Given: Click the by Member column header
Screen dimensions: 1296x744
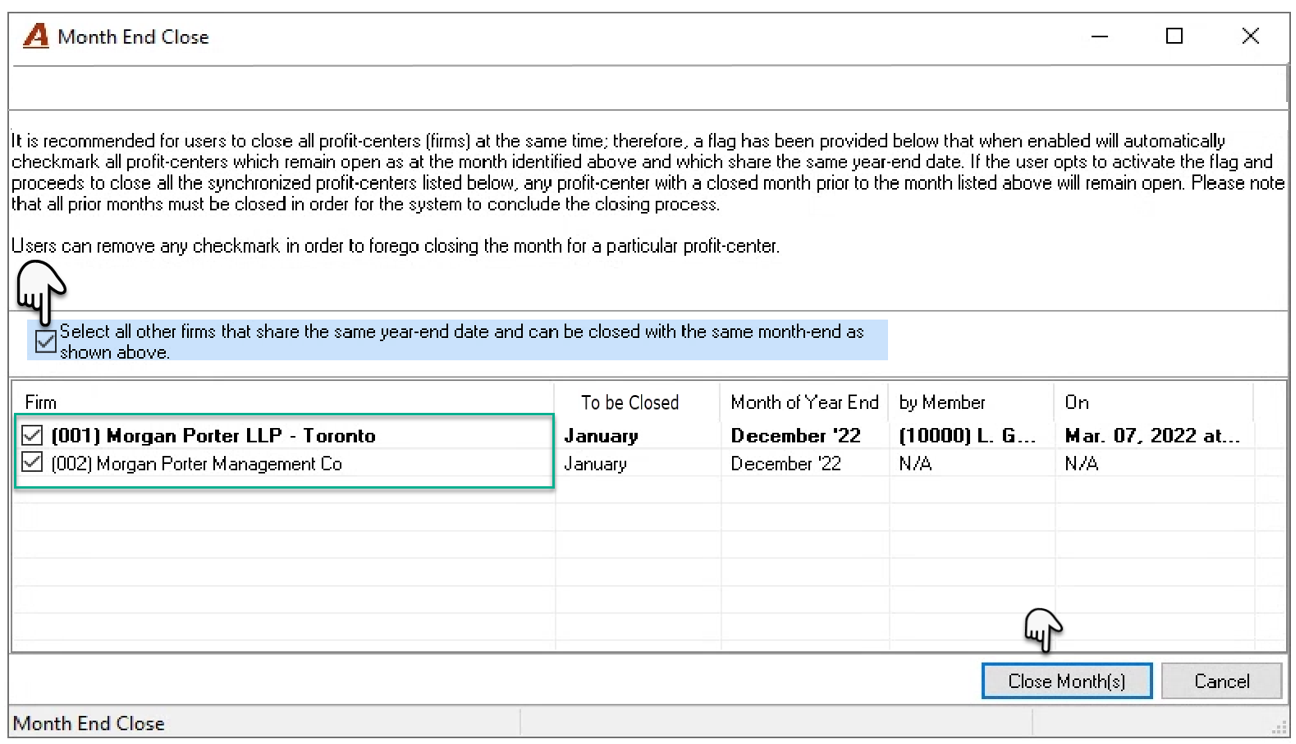Looking at the screenshot, I should [x=971, y=402].
